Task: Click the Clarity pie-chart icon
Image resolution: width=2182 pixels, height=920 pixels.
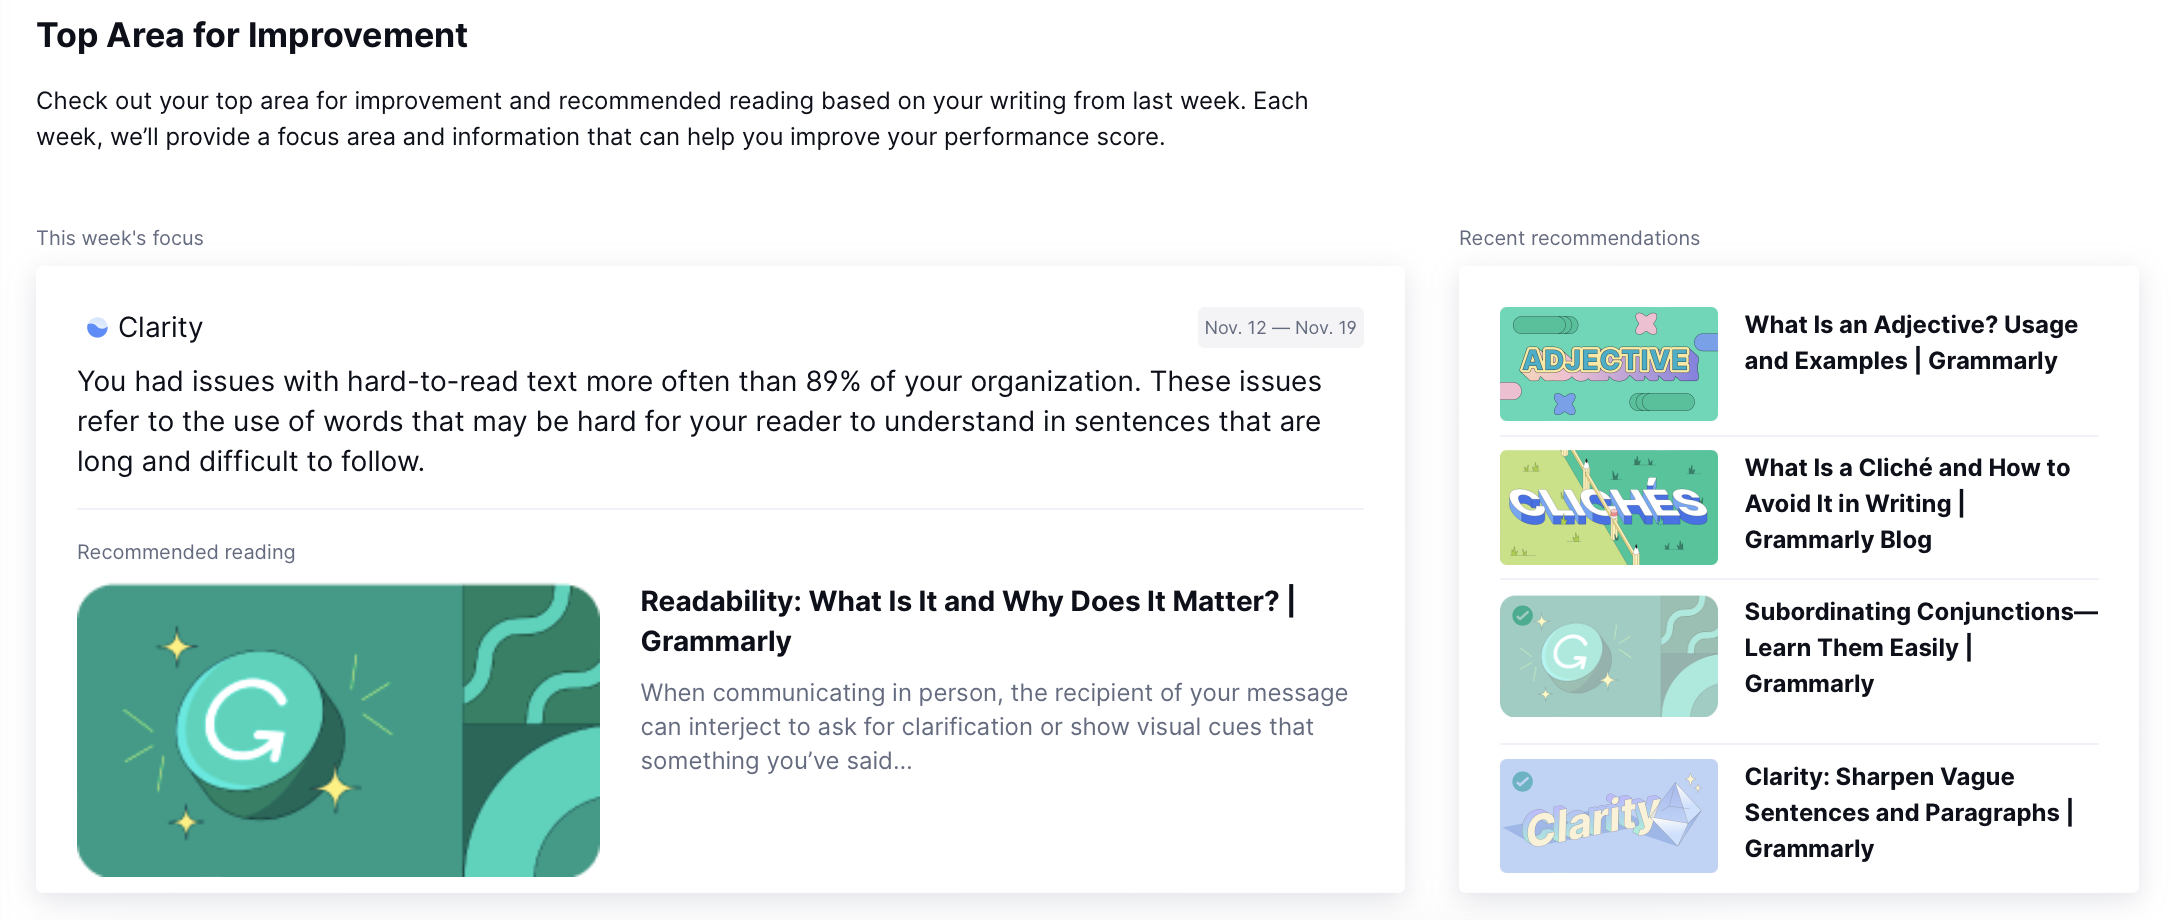Action: (97, 328)
